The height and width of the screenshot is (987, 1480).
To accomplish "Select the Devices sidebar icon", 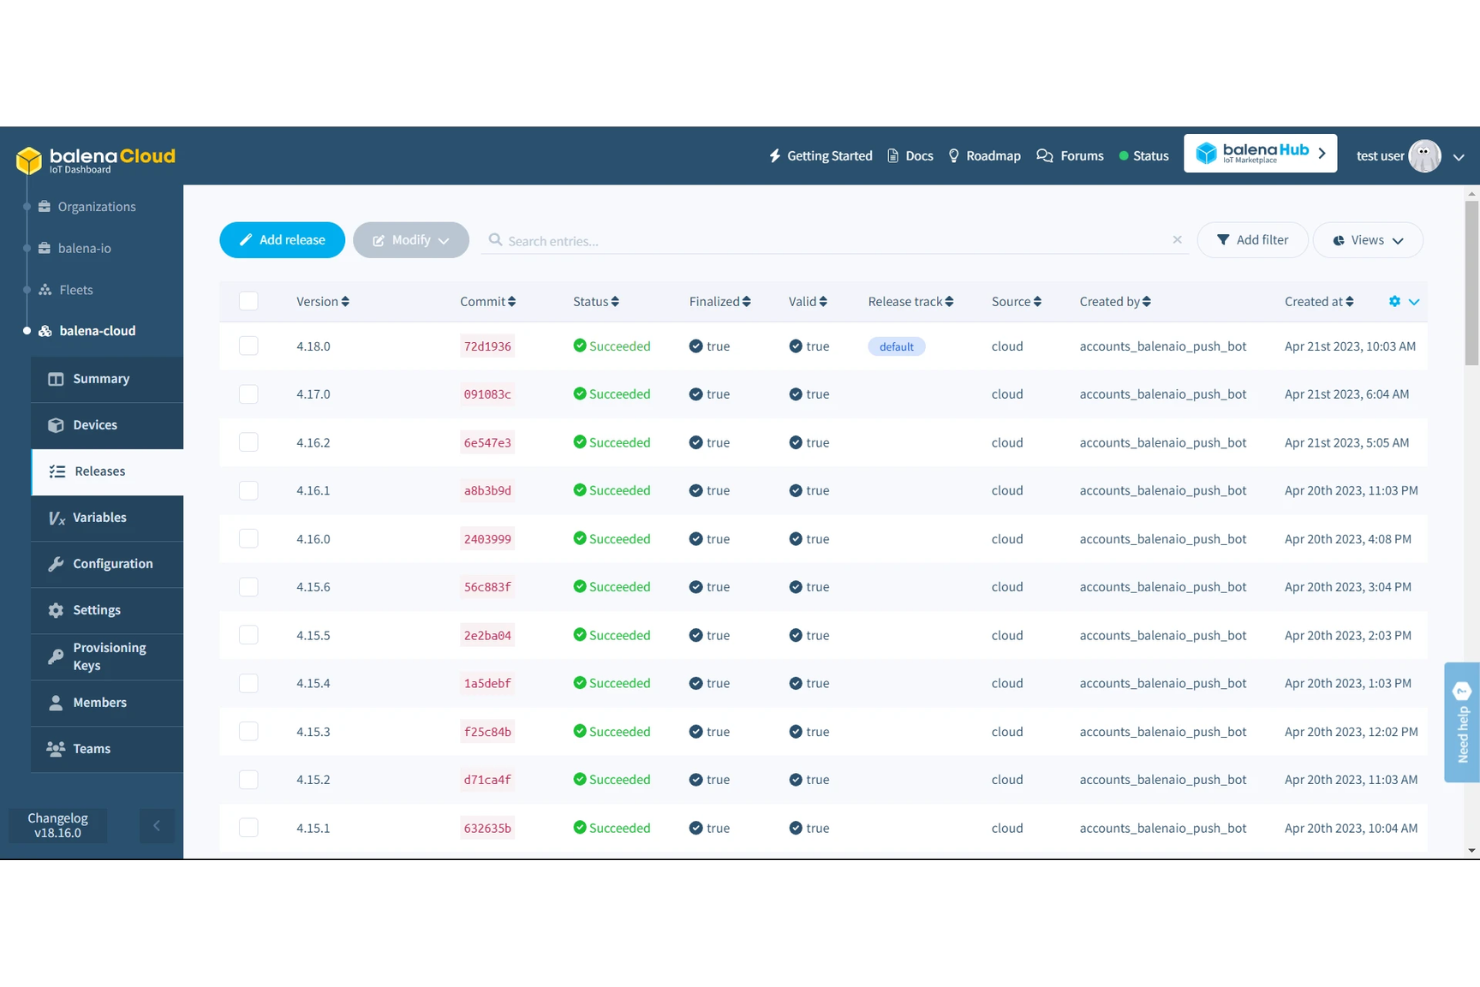I will (x=58, y=424).
